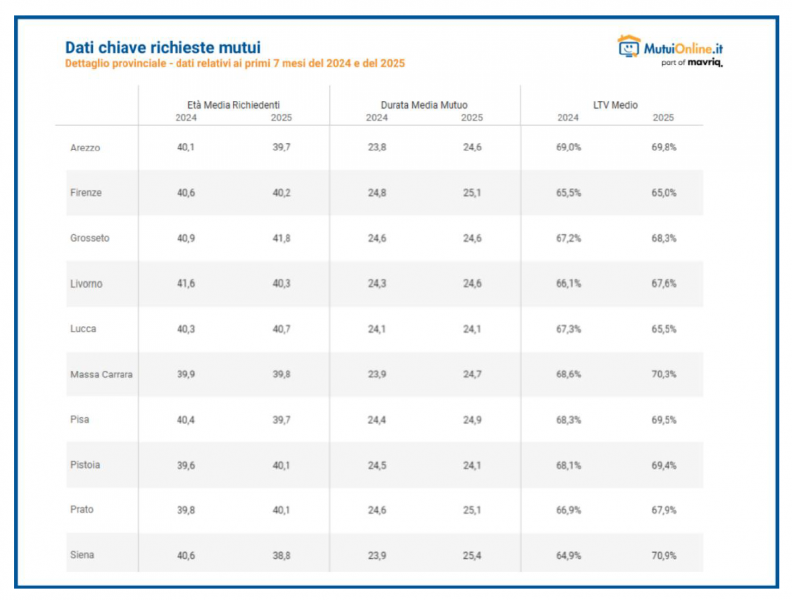The image size is (792, 600).
Task: Click the Siena row label
Action: [x=83, y=555]
